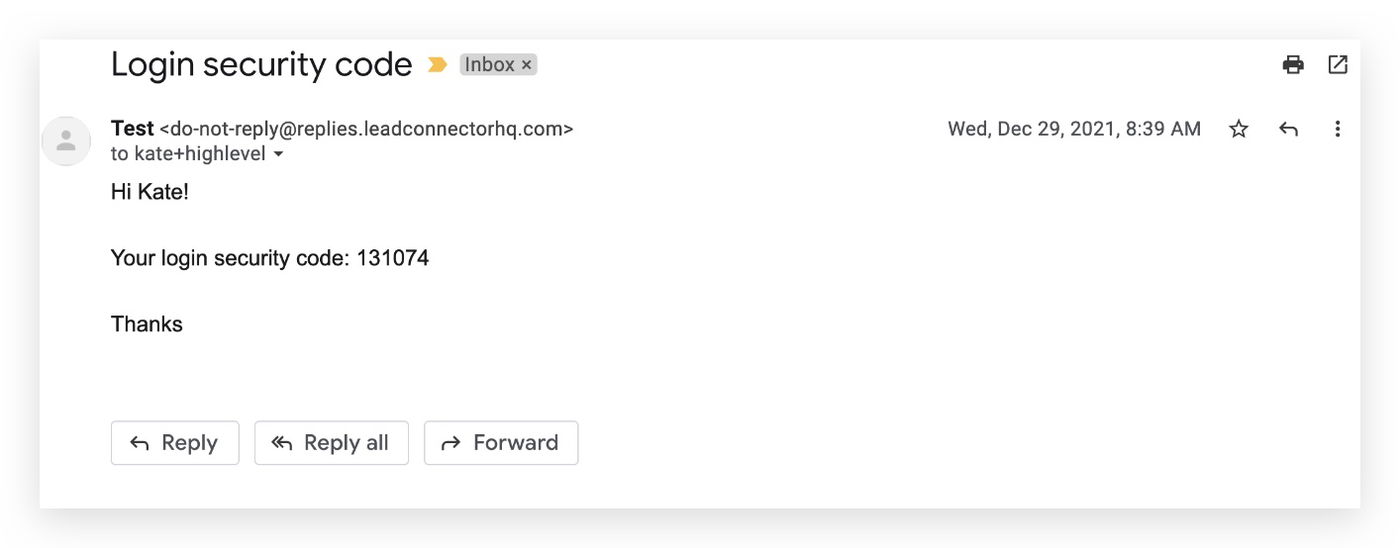1400x548 pixels.
Task: Open the three-dot More options menu
Action: pyautogui.click(x=1337, y=129)
